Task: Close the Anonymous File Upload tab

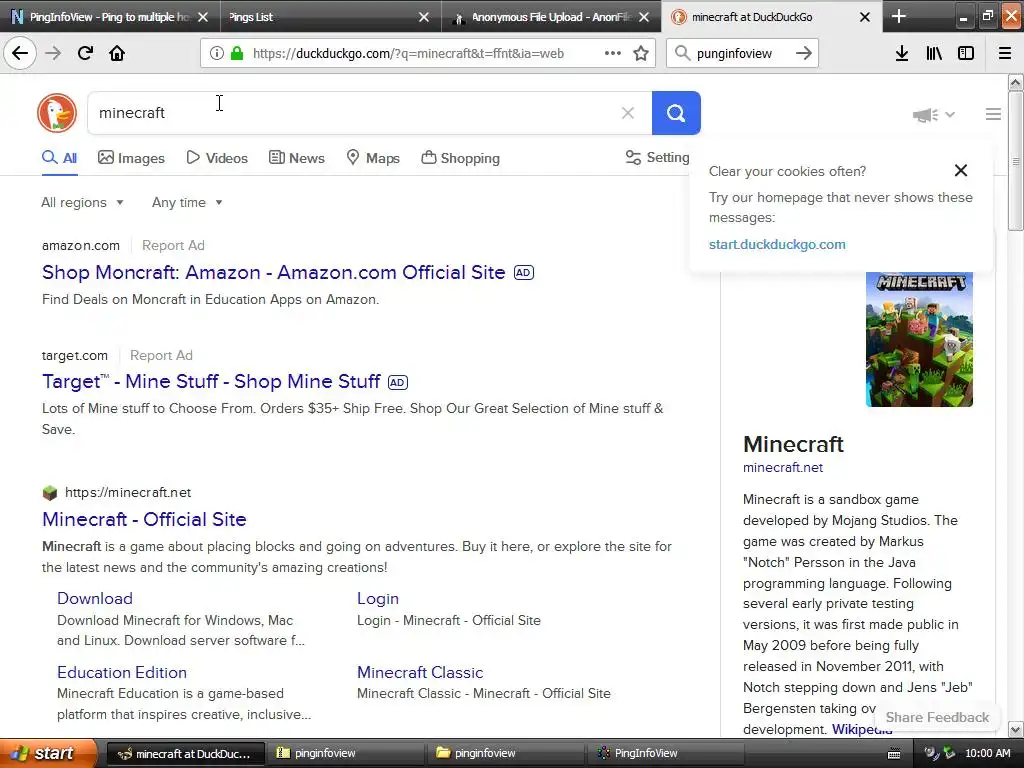Action: pos(644,17)
